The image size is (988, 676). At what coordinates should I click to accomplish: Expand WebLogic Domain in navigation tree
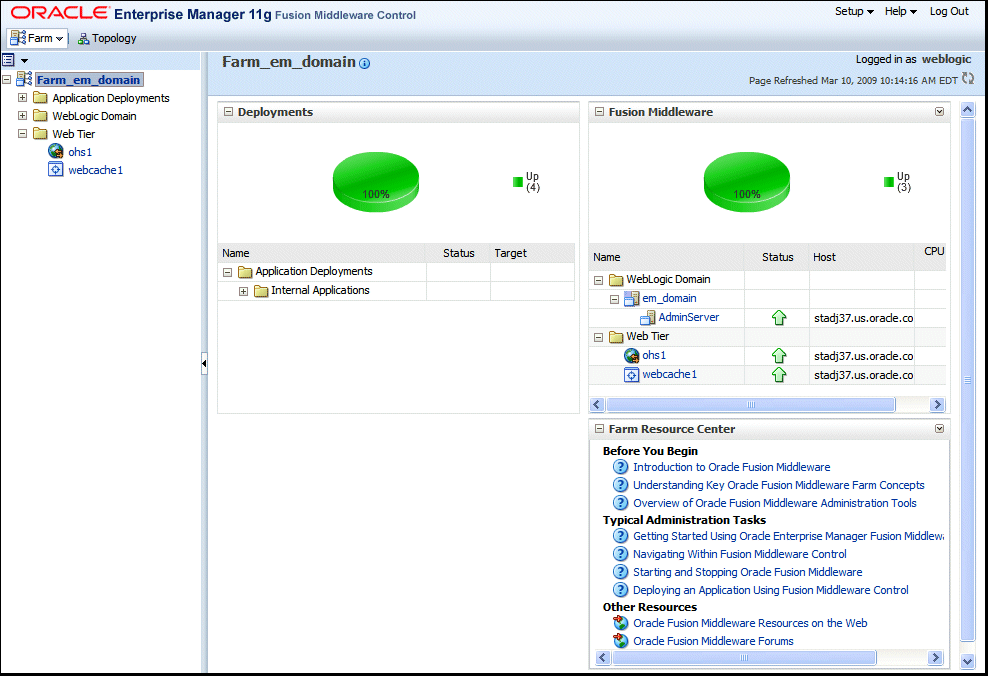(x=22, y=115)
